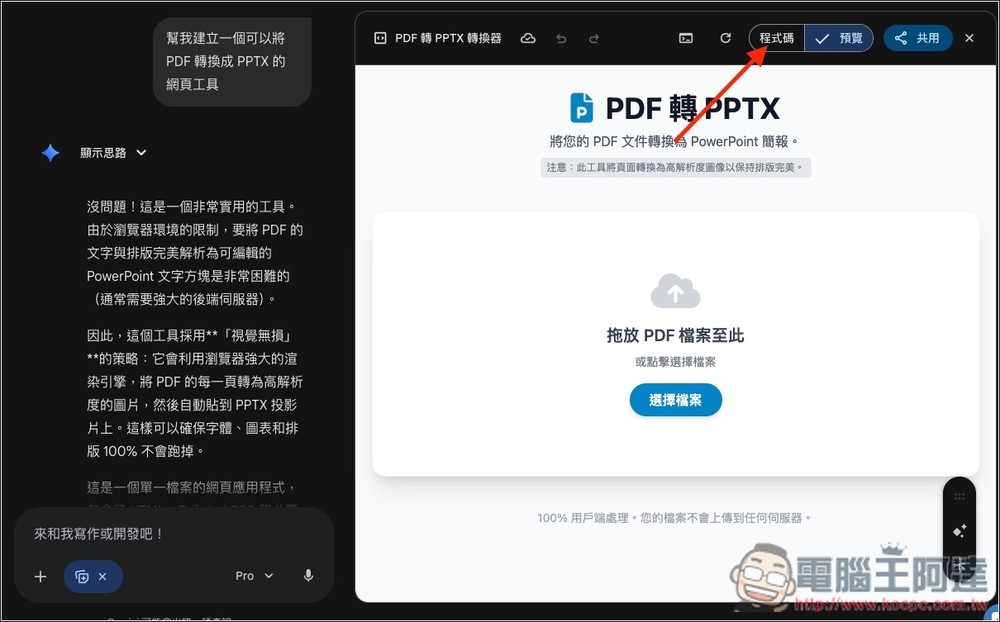Focus the 來和我寫作或開發吧 prompt field
This screenshot has height=622, width=1000.
173,534
